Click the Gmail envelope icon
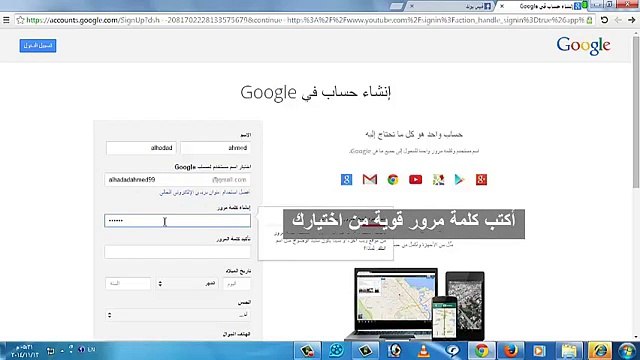The image size is (640, 360). 369,179
